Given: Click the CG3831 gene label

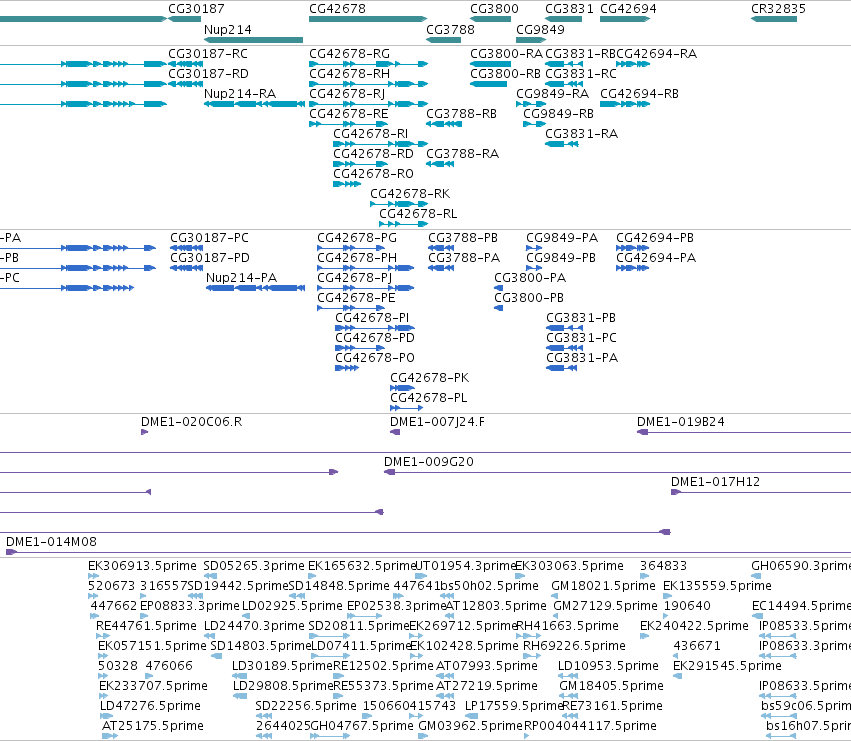Looking at the screenshot, I should tap(569, 9).
